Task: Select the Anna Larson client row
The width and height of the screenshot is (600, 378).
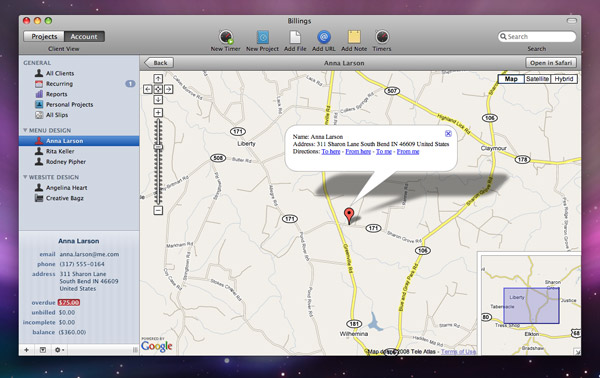Action: pos(79,141)
